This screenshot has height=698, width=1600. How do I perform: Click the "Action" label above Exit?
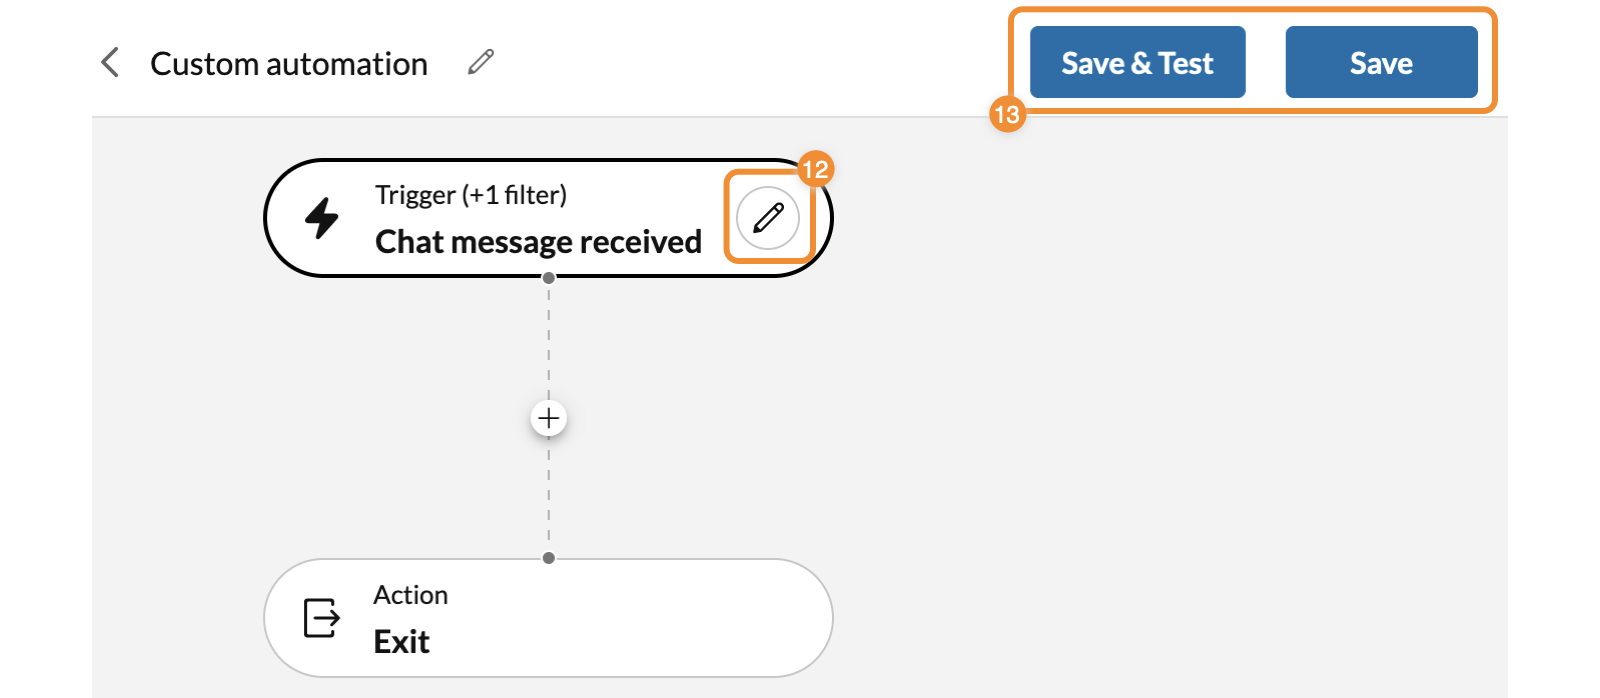point(410,595)
